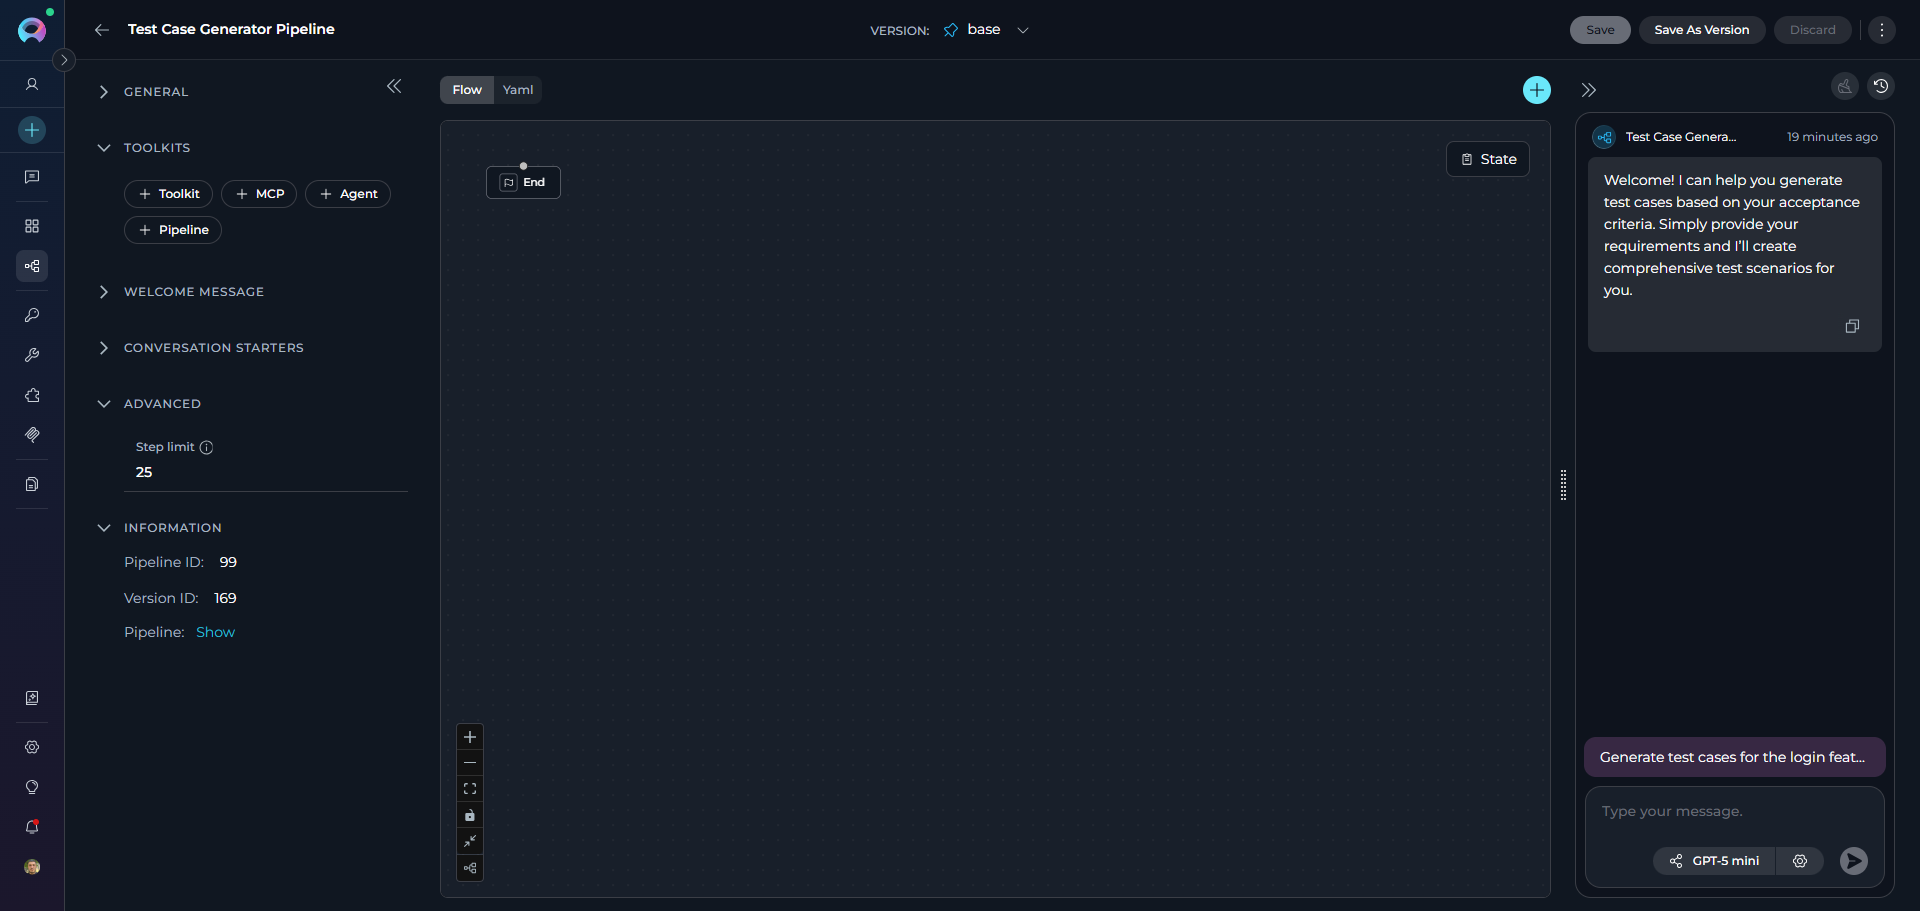
Task: Expand the left navigation sidebar arrow
Action: (64, 60)
